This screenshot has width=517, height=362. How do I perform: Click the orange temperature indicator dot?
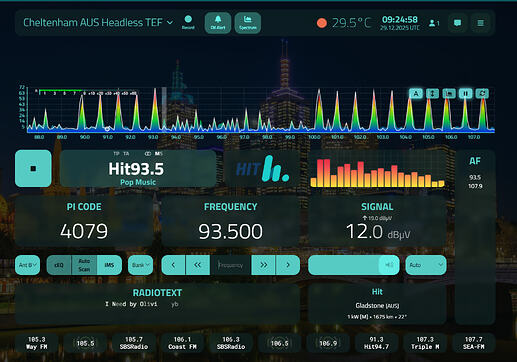coord(322,23)
